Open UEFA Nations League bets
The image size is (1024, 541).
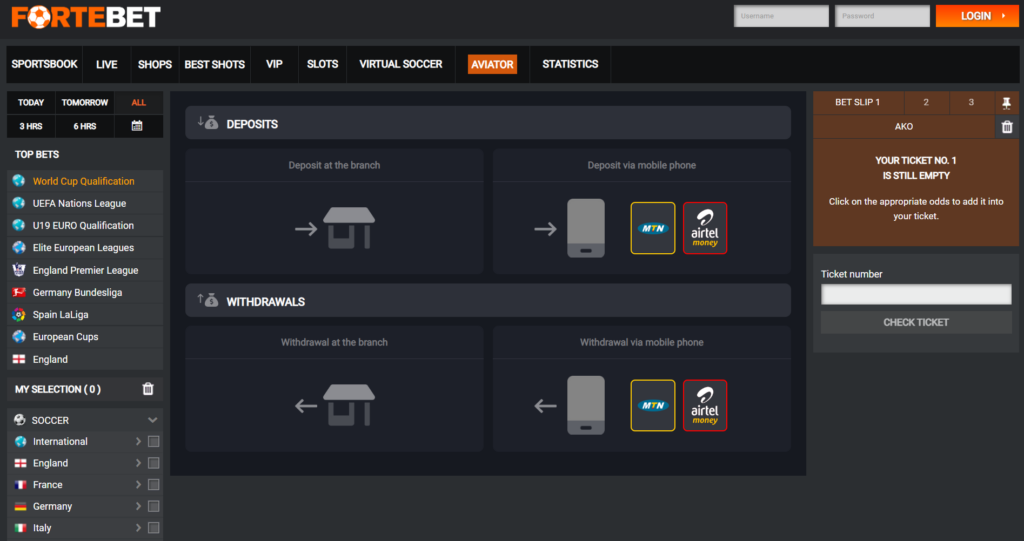pos(85,203)
